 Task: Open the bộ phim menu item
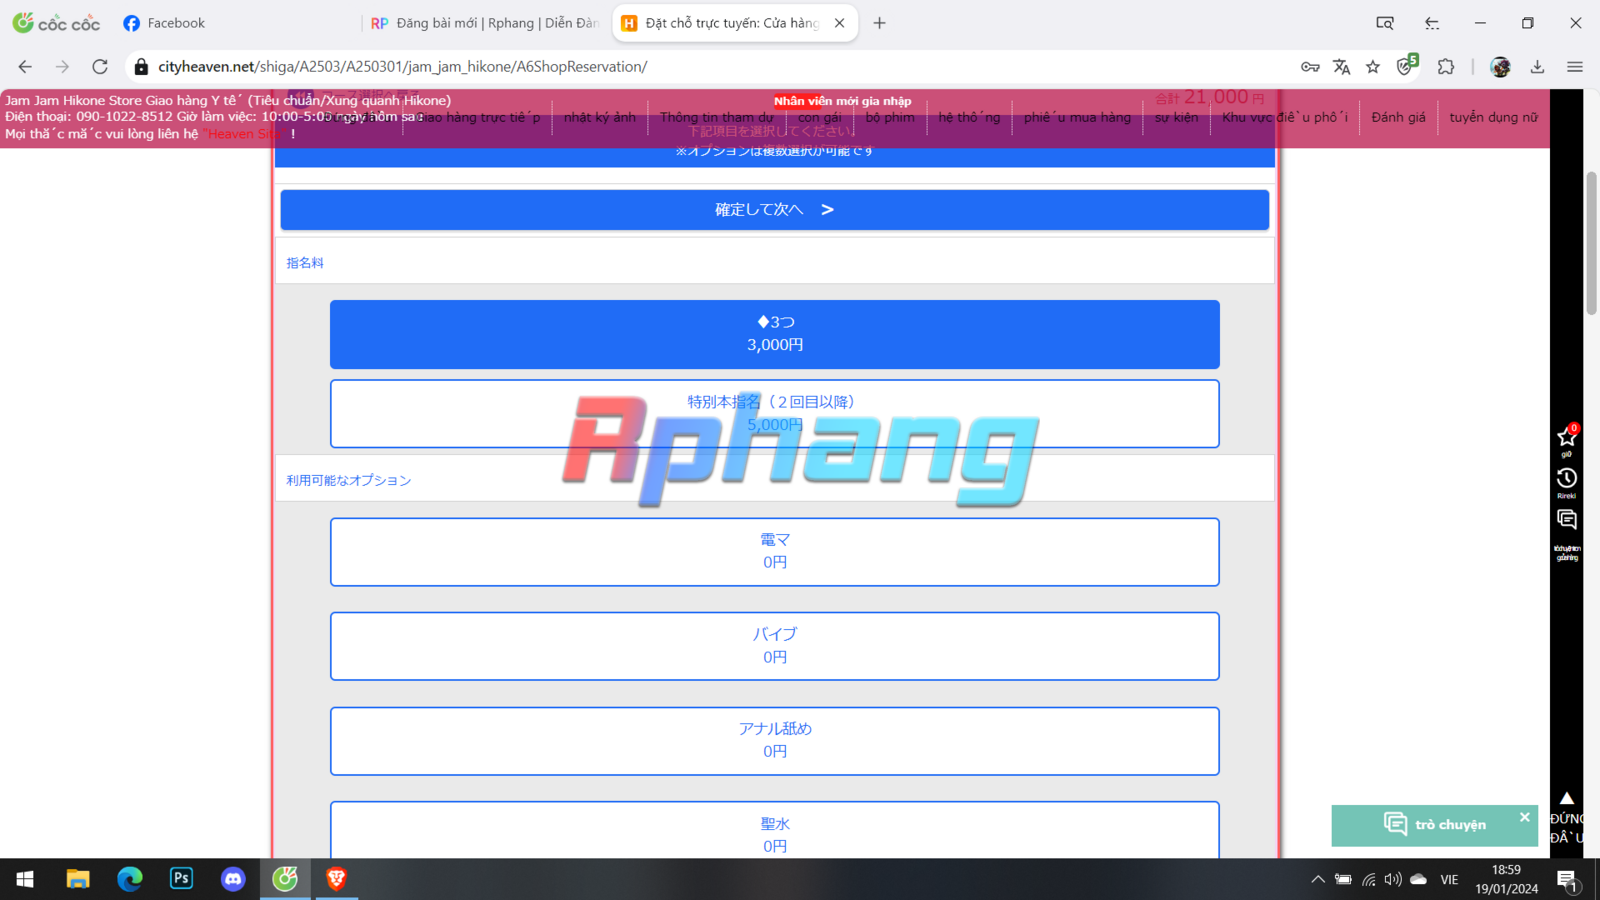[890, 117]
